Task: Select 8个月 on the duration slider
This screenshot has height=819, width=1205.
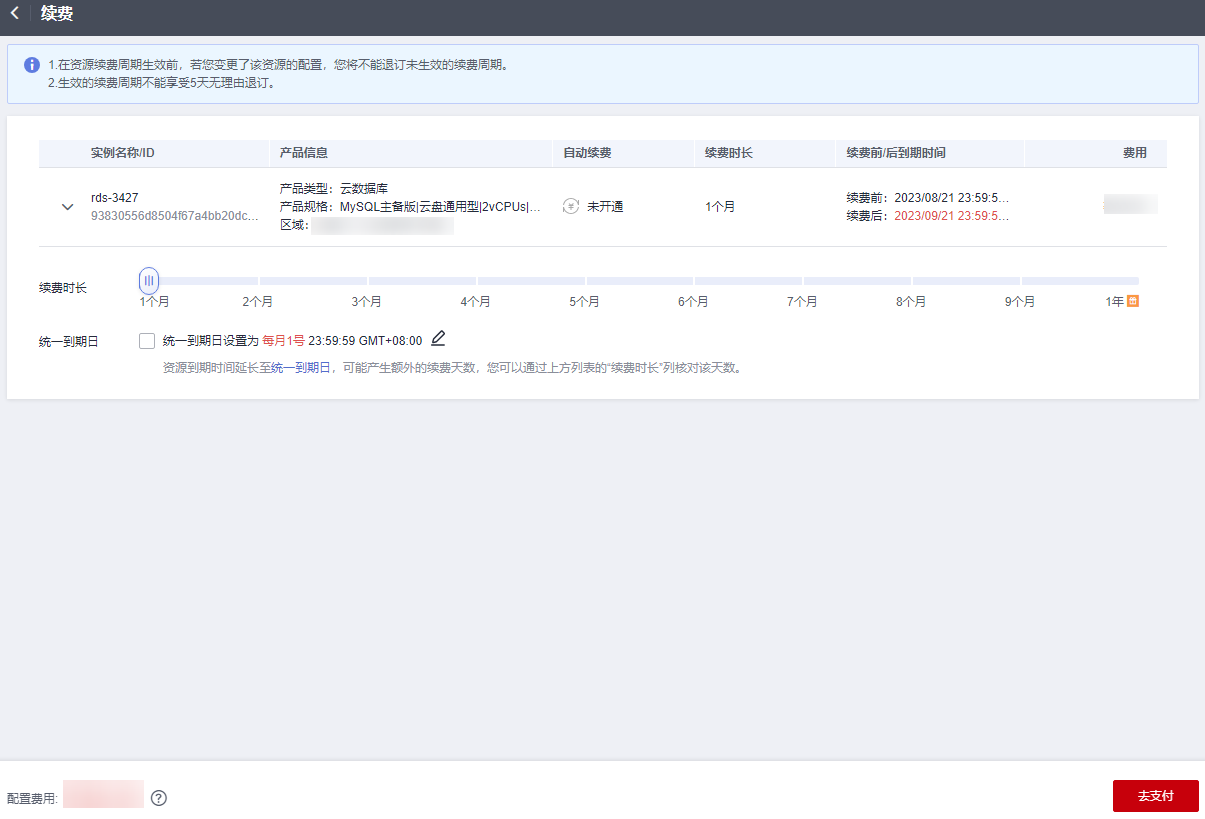Action: [x=911, y=301]
